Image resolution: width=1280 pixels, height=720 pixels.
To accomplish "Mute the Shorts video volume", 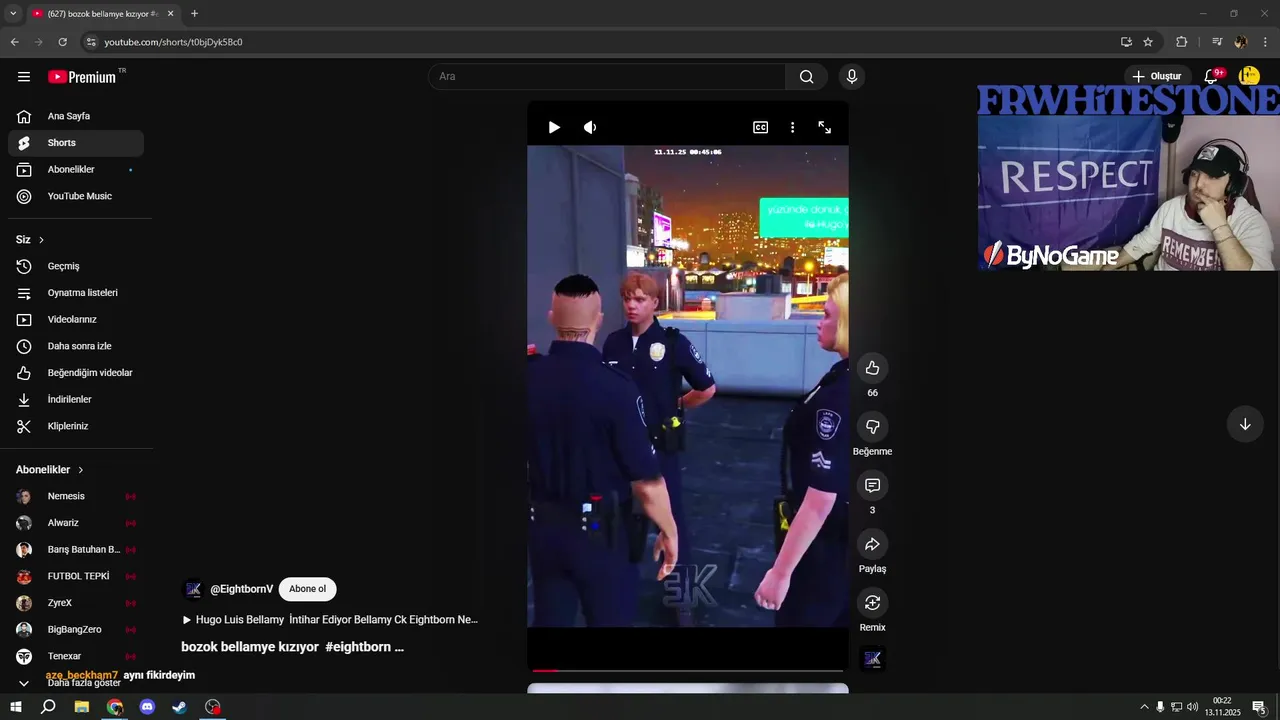I will click(x=590, y=127).
